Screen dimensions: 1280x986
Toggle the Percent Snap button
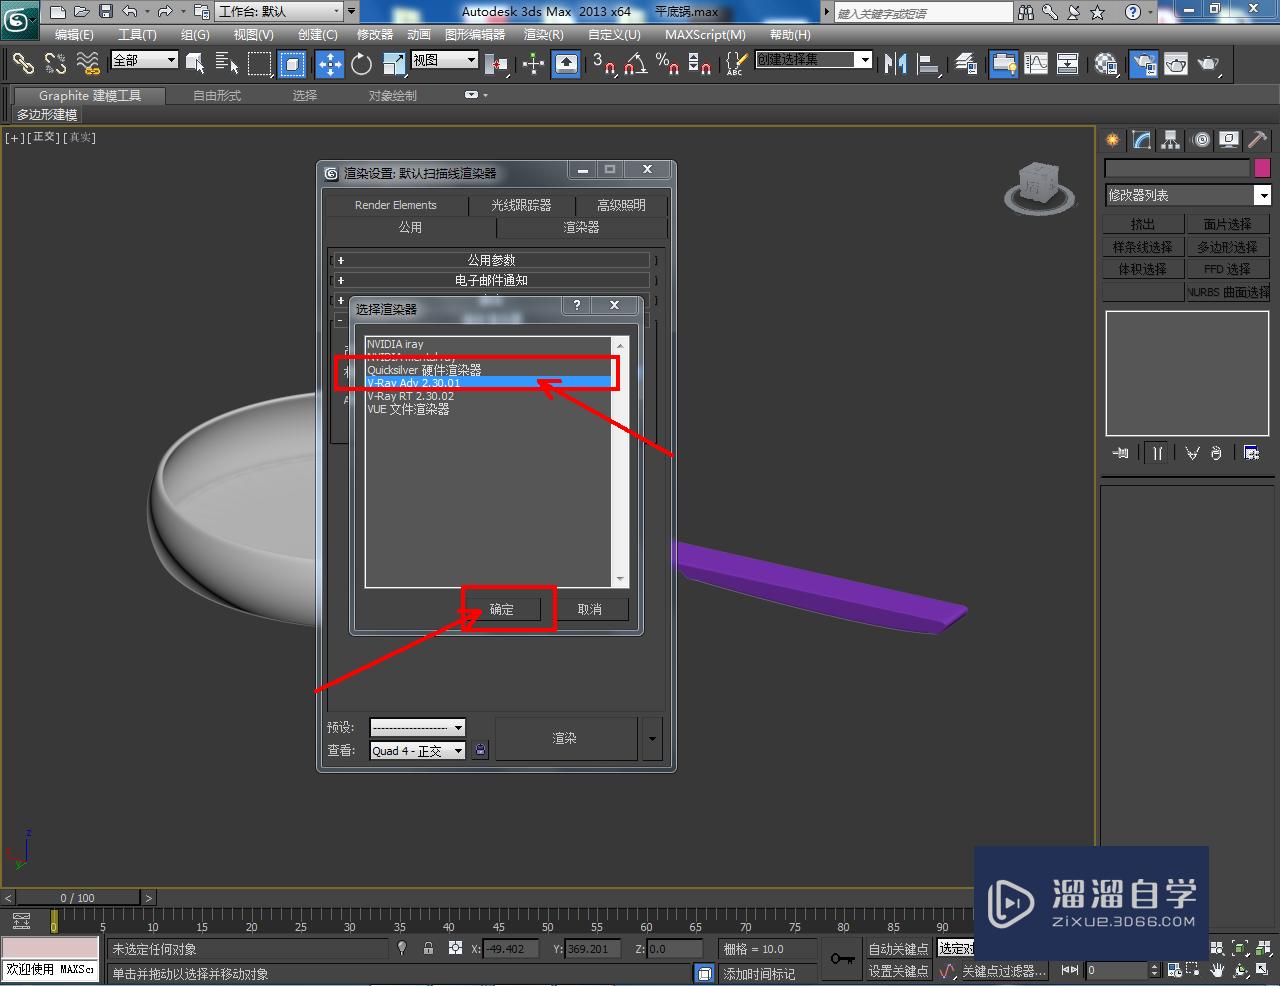(668, 64)
